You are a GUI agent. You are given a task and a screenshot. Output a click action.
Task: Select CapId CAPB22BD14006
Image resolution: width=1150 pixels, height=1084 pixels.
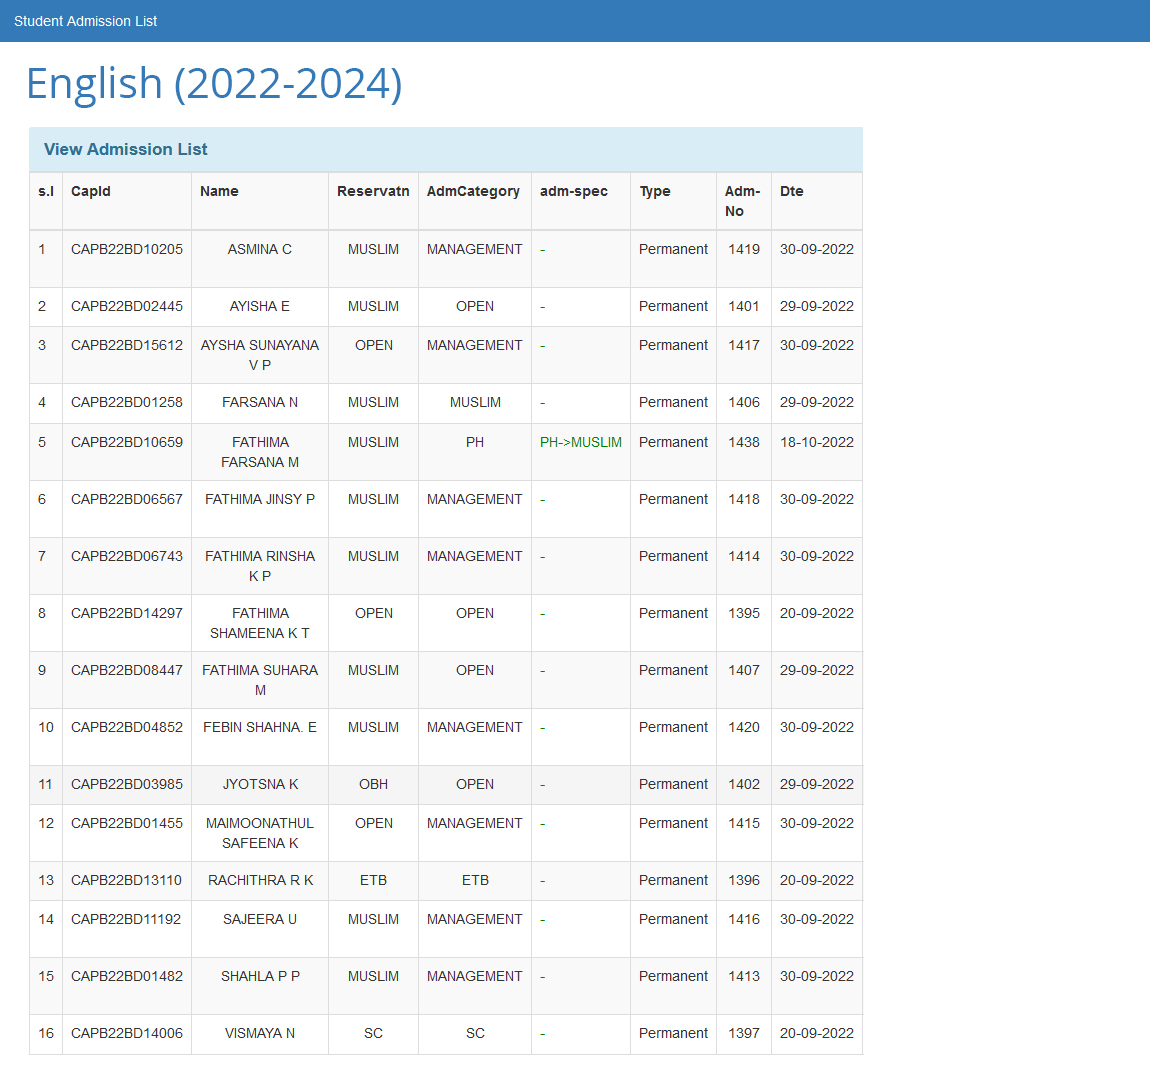point(127,1033)
